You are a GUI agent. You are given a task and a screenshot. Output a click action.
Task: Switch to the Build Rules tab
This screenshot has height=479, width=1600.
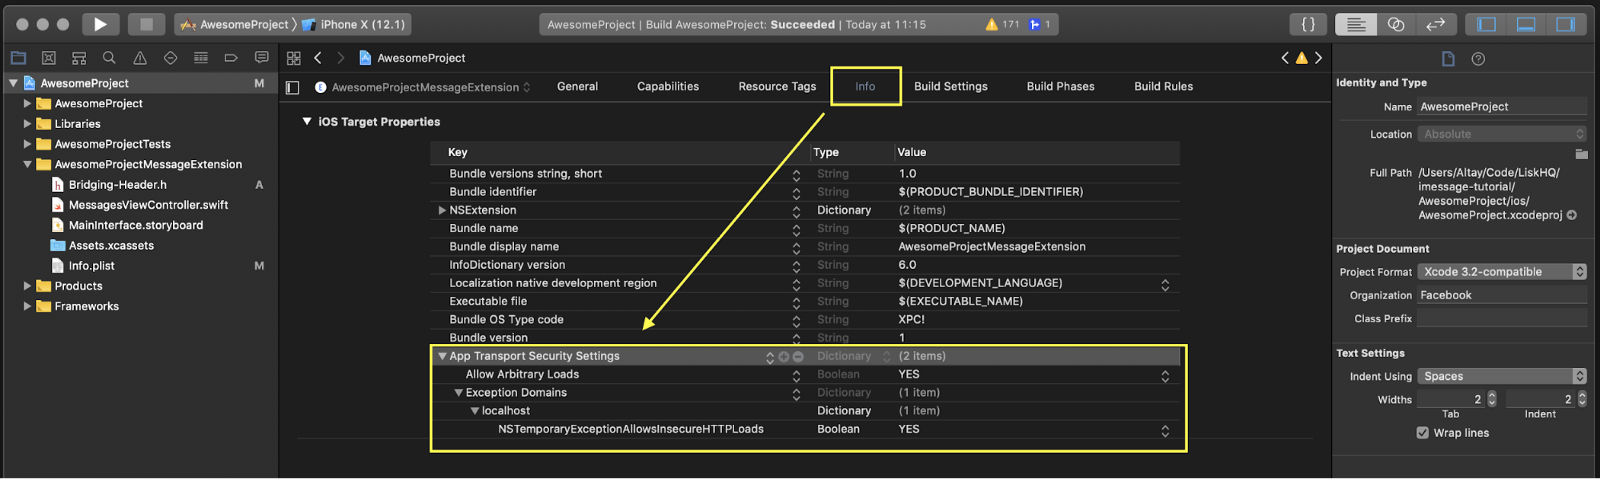coord(1164,87)
